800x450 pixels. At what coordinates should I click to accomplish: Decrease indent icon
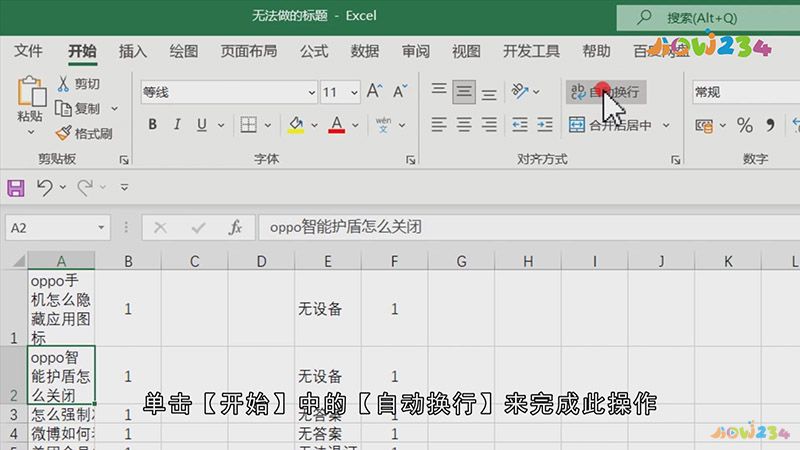(520, 124)
